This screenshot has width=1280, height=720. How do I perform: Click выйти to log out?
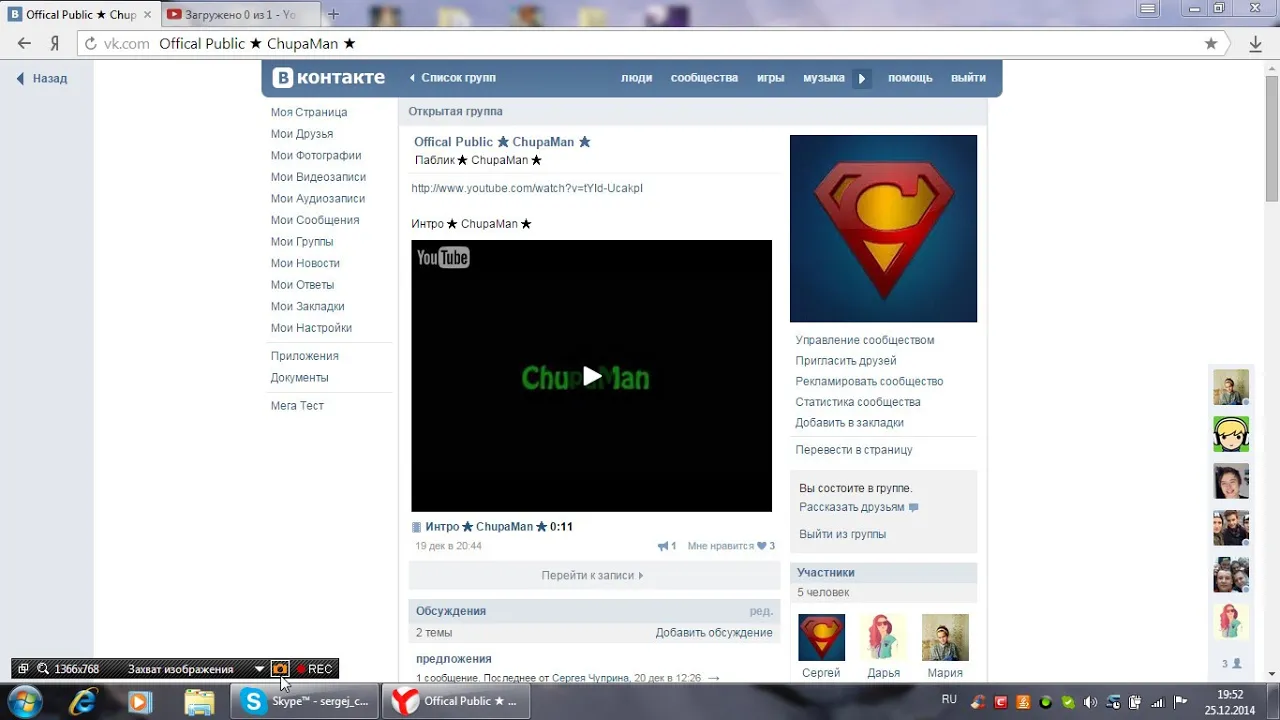coord(968,77)
